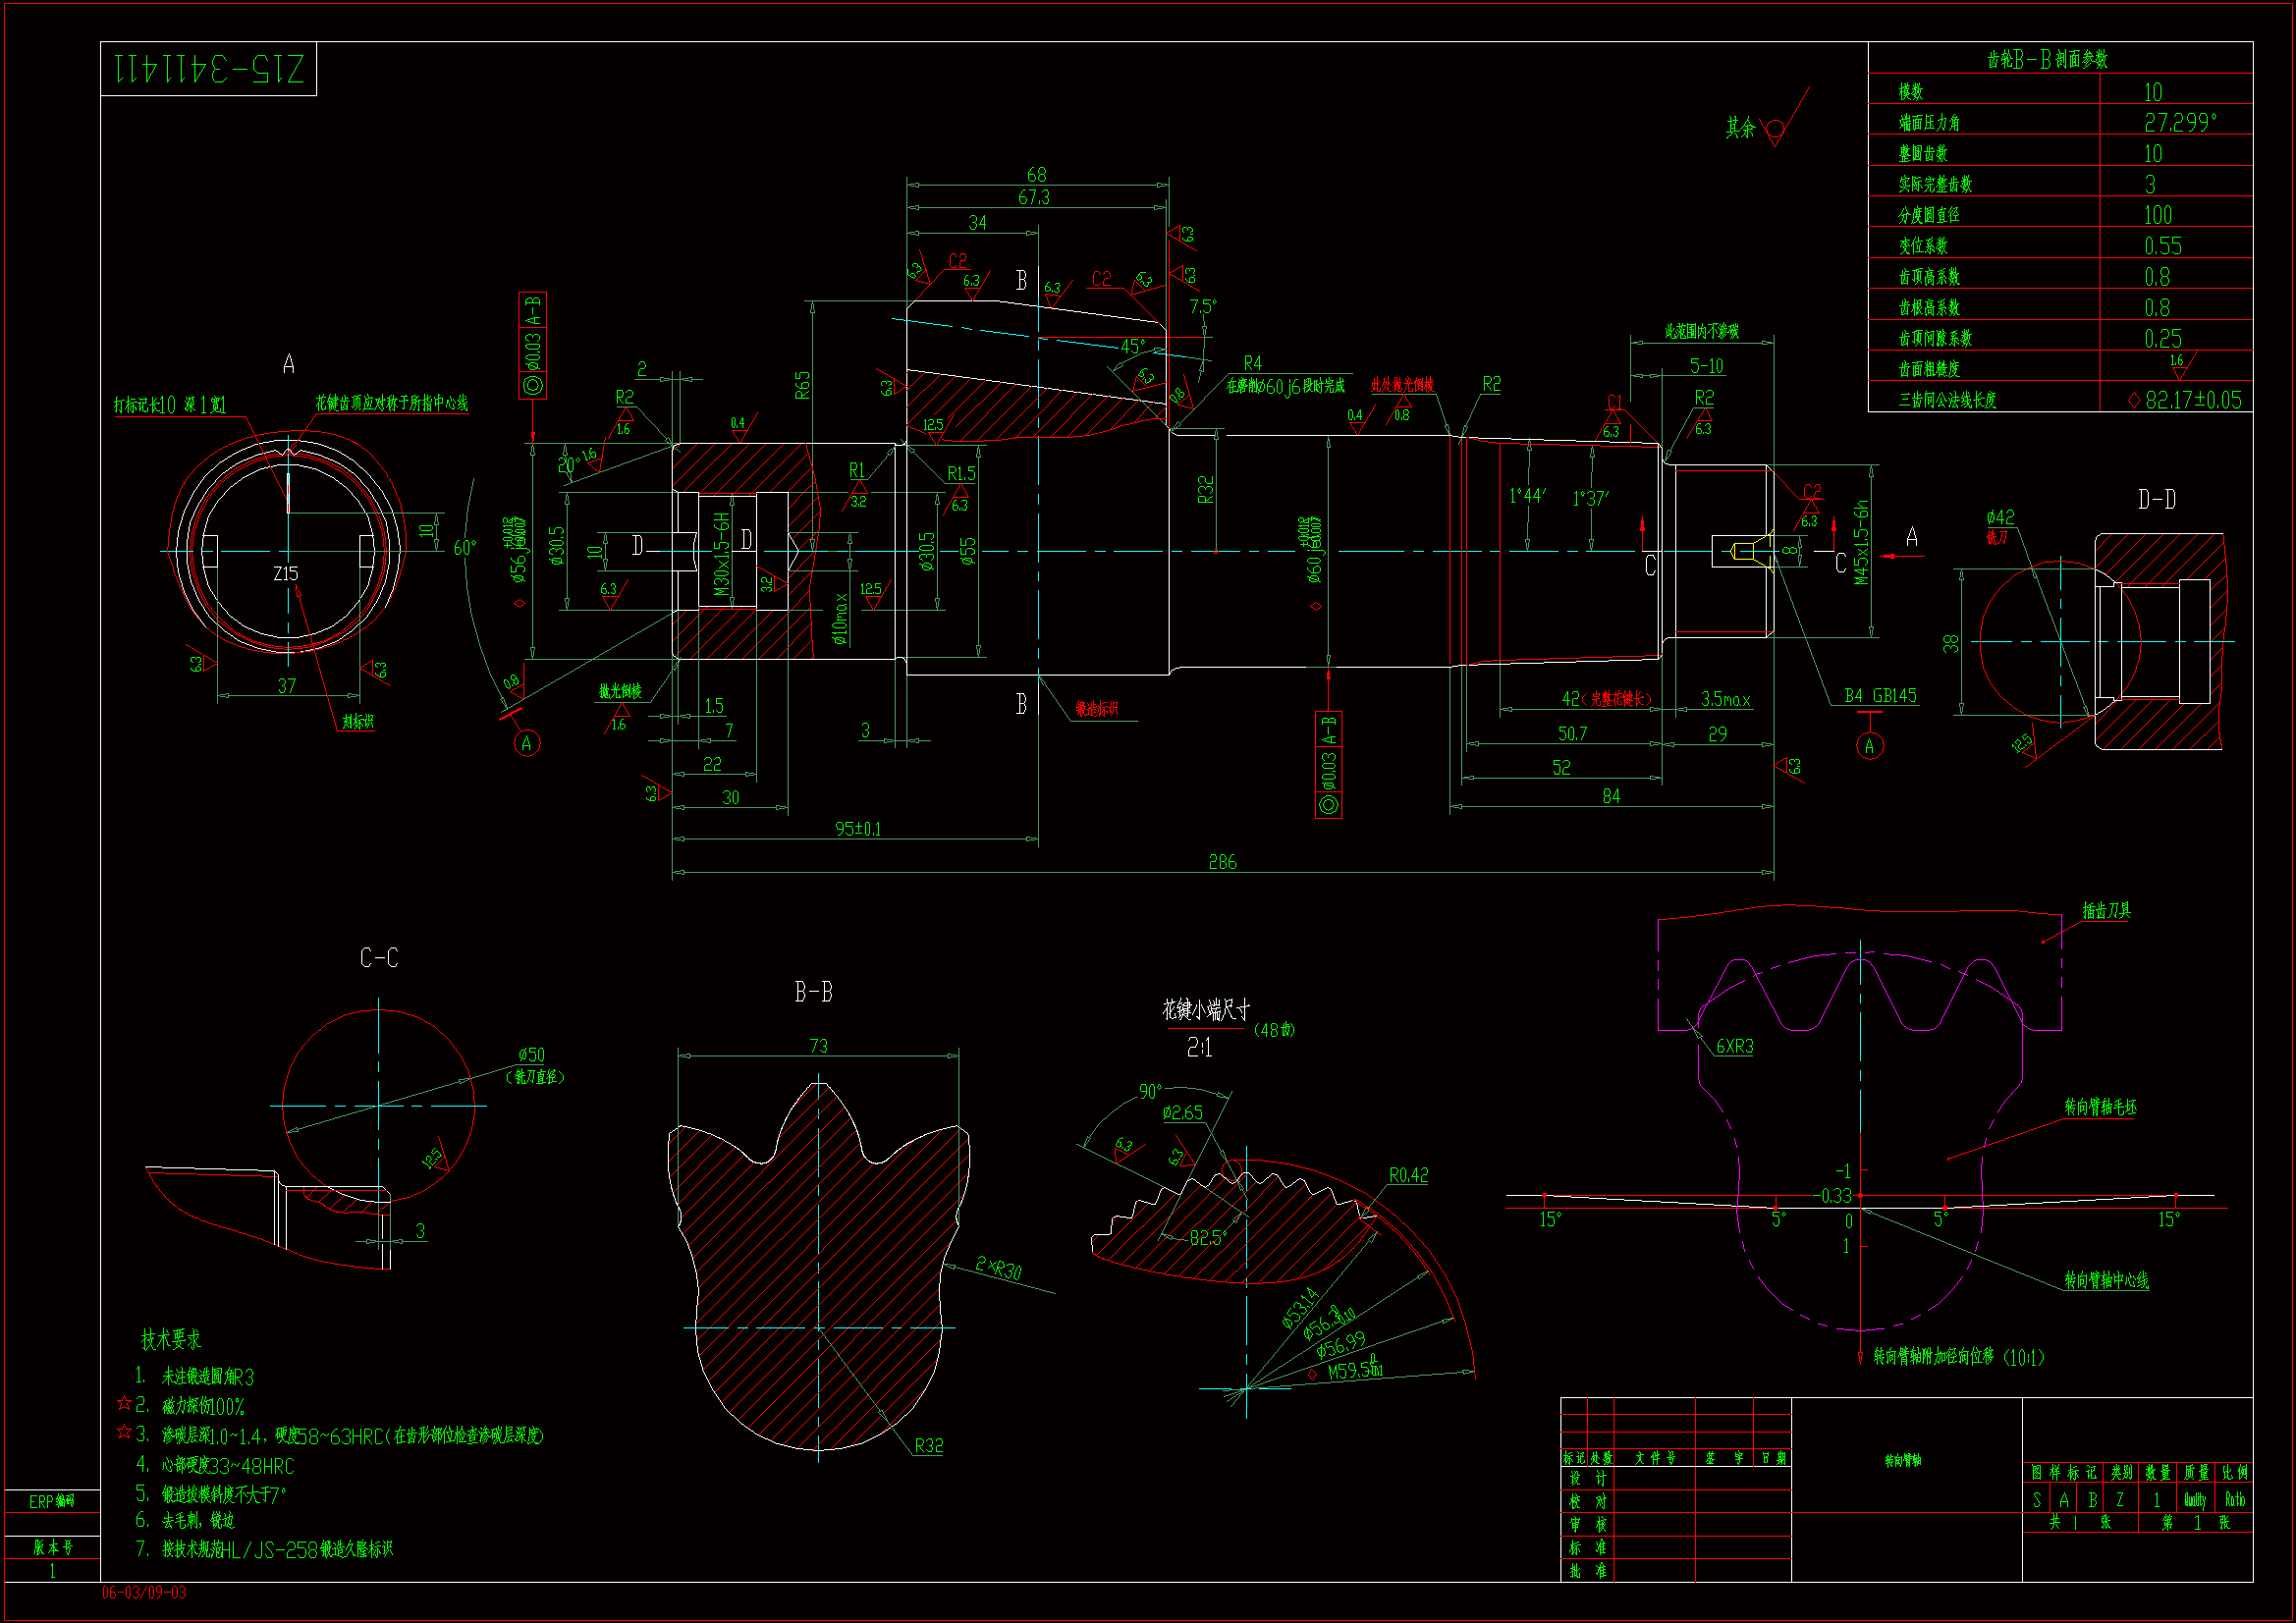Click the M45x1.5-6h thread annotation
The width and height of the screenshot is (2296, 1623).
click(x=1860, y=543)
